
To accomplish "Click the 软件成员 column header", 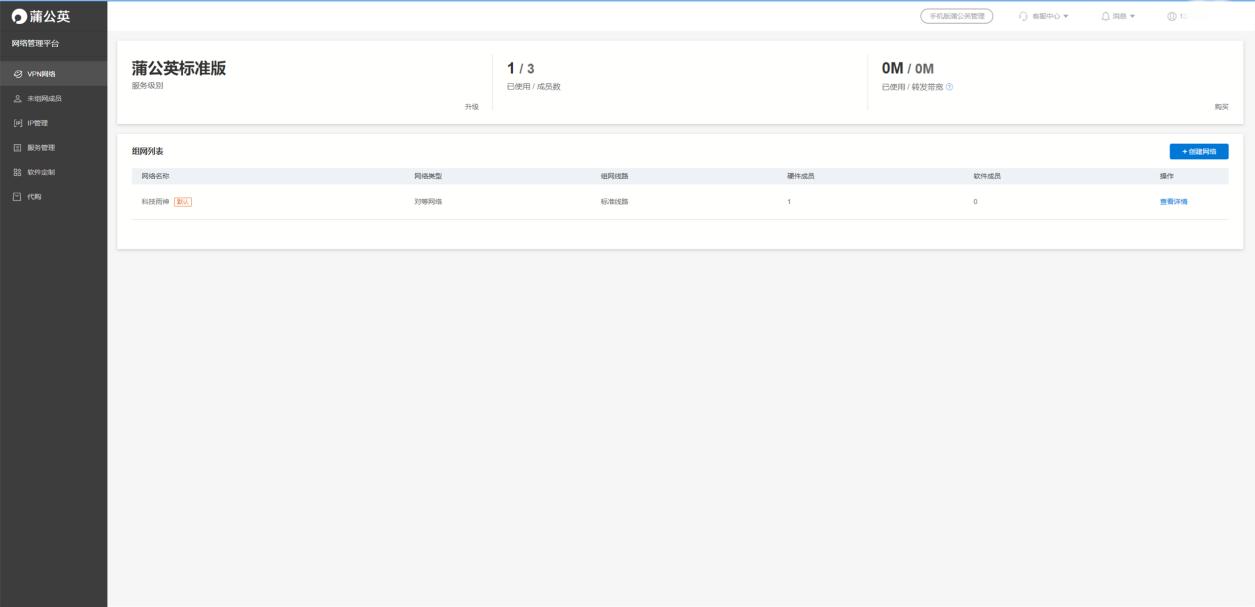I will click(987, 176).
